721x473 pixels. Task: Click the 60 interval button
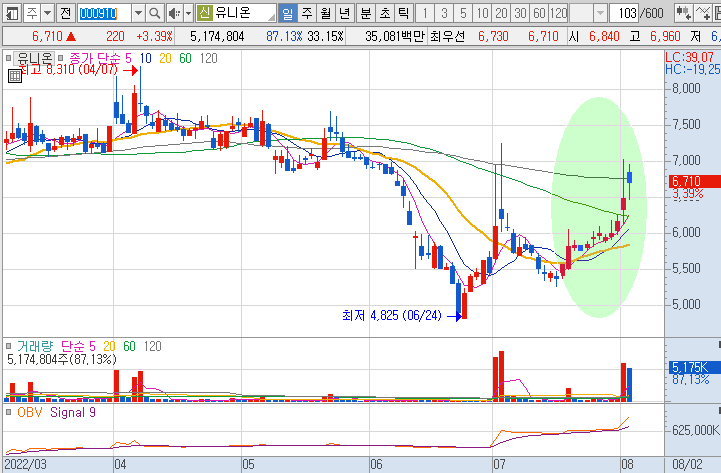click(x=539, y=13)
